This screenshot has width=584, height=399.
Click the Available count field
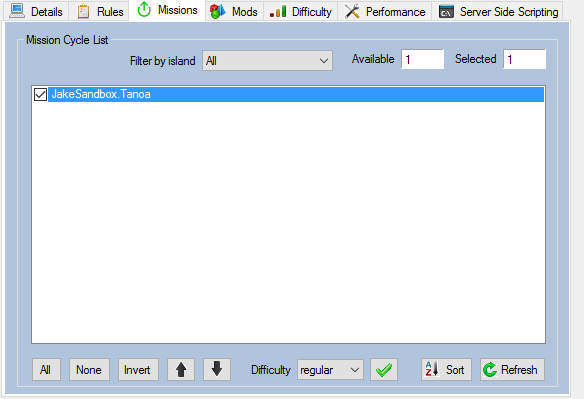point(422,59)
